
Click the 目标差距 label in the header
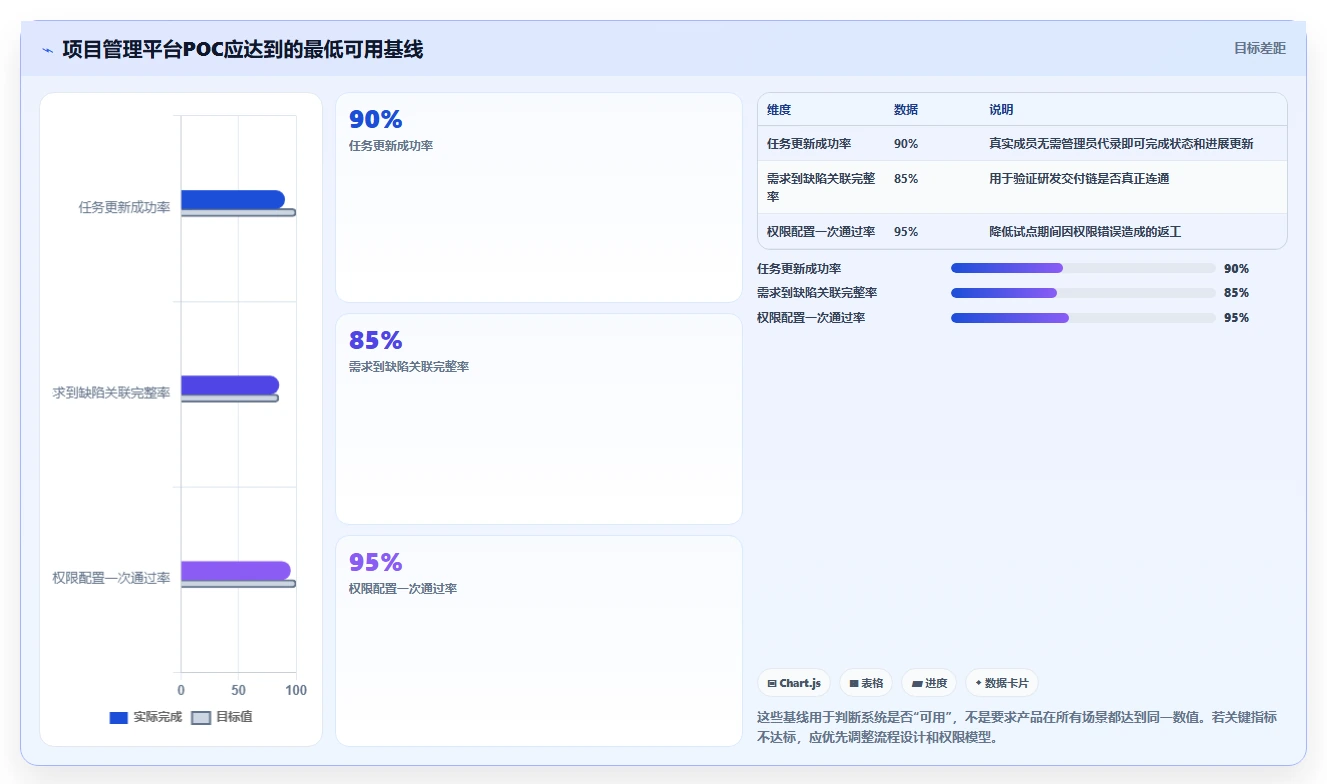click(x=1259, y=48)
